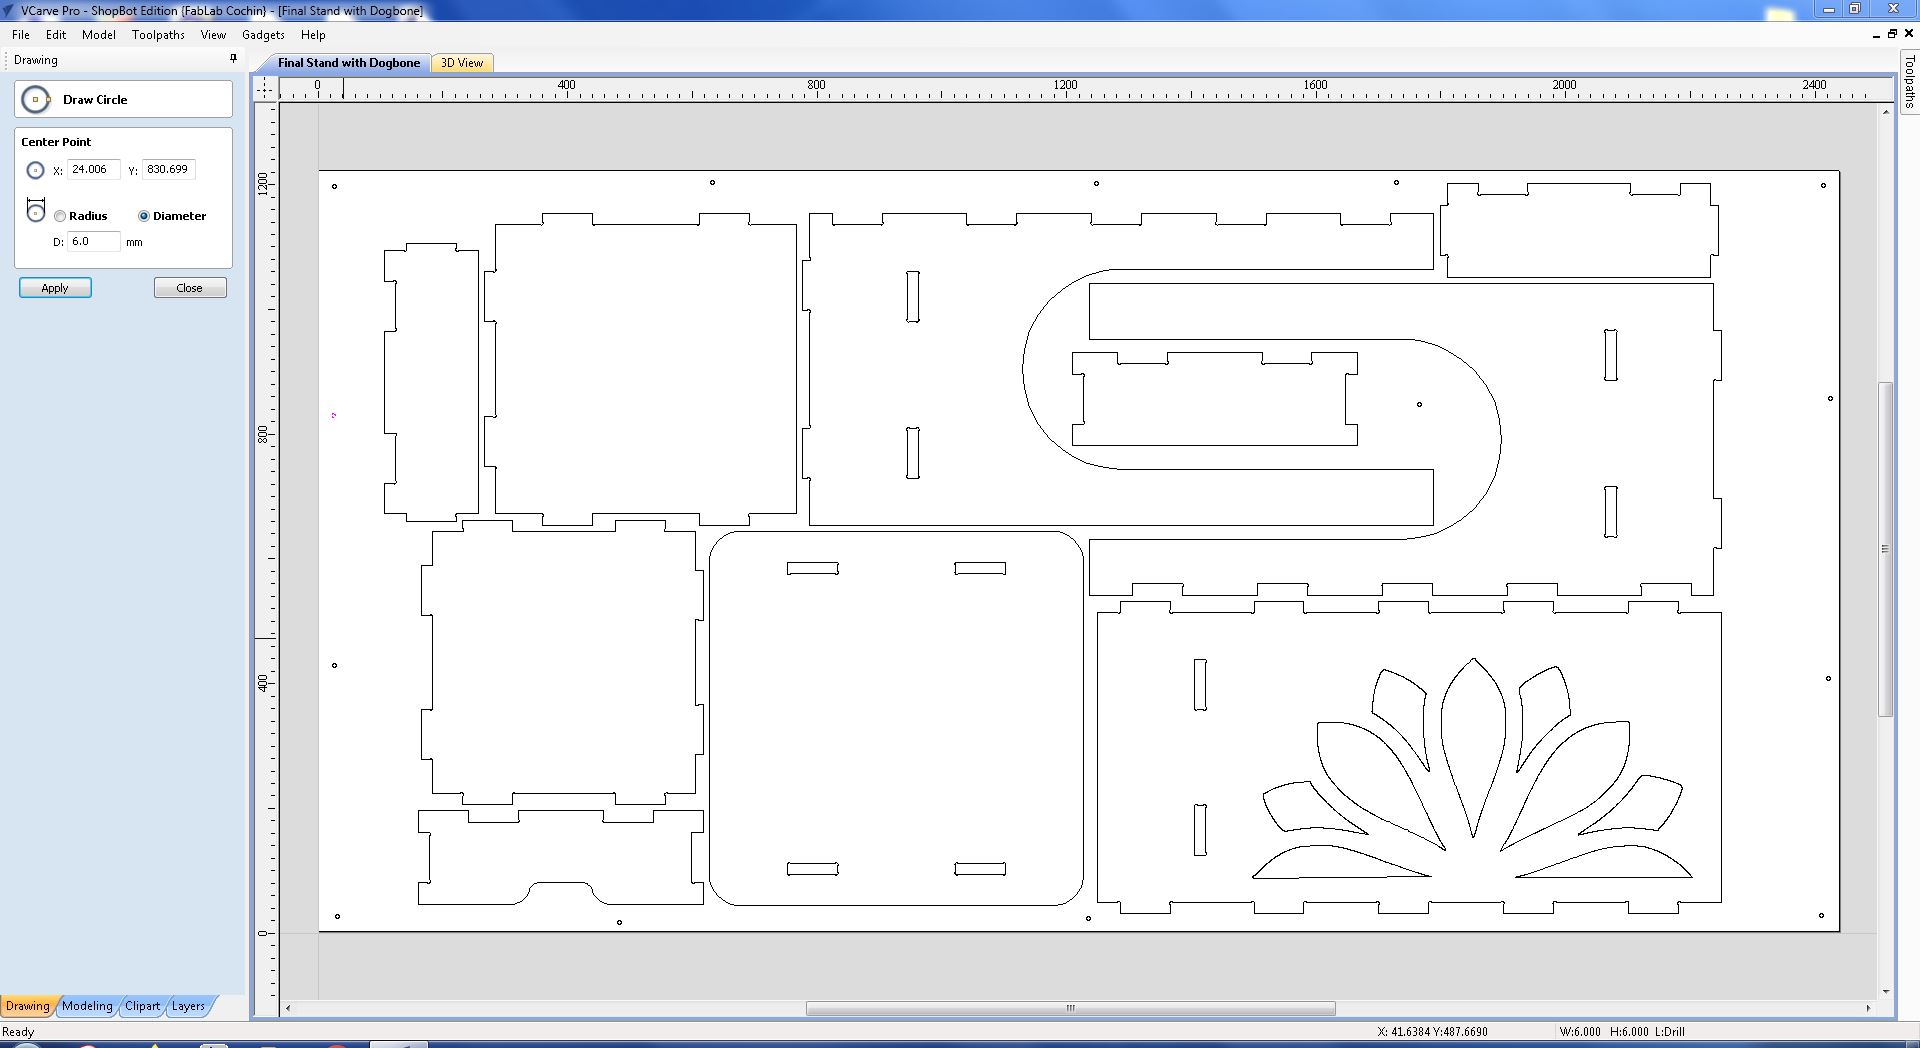Click the small circle near the oval track center
Viewport: 1920px width, 1048px height.
tap(1419, 405)
